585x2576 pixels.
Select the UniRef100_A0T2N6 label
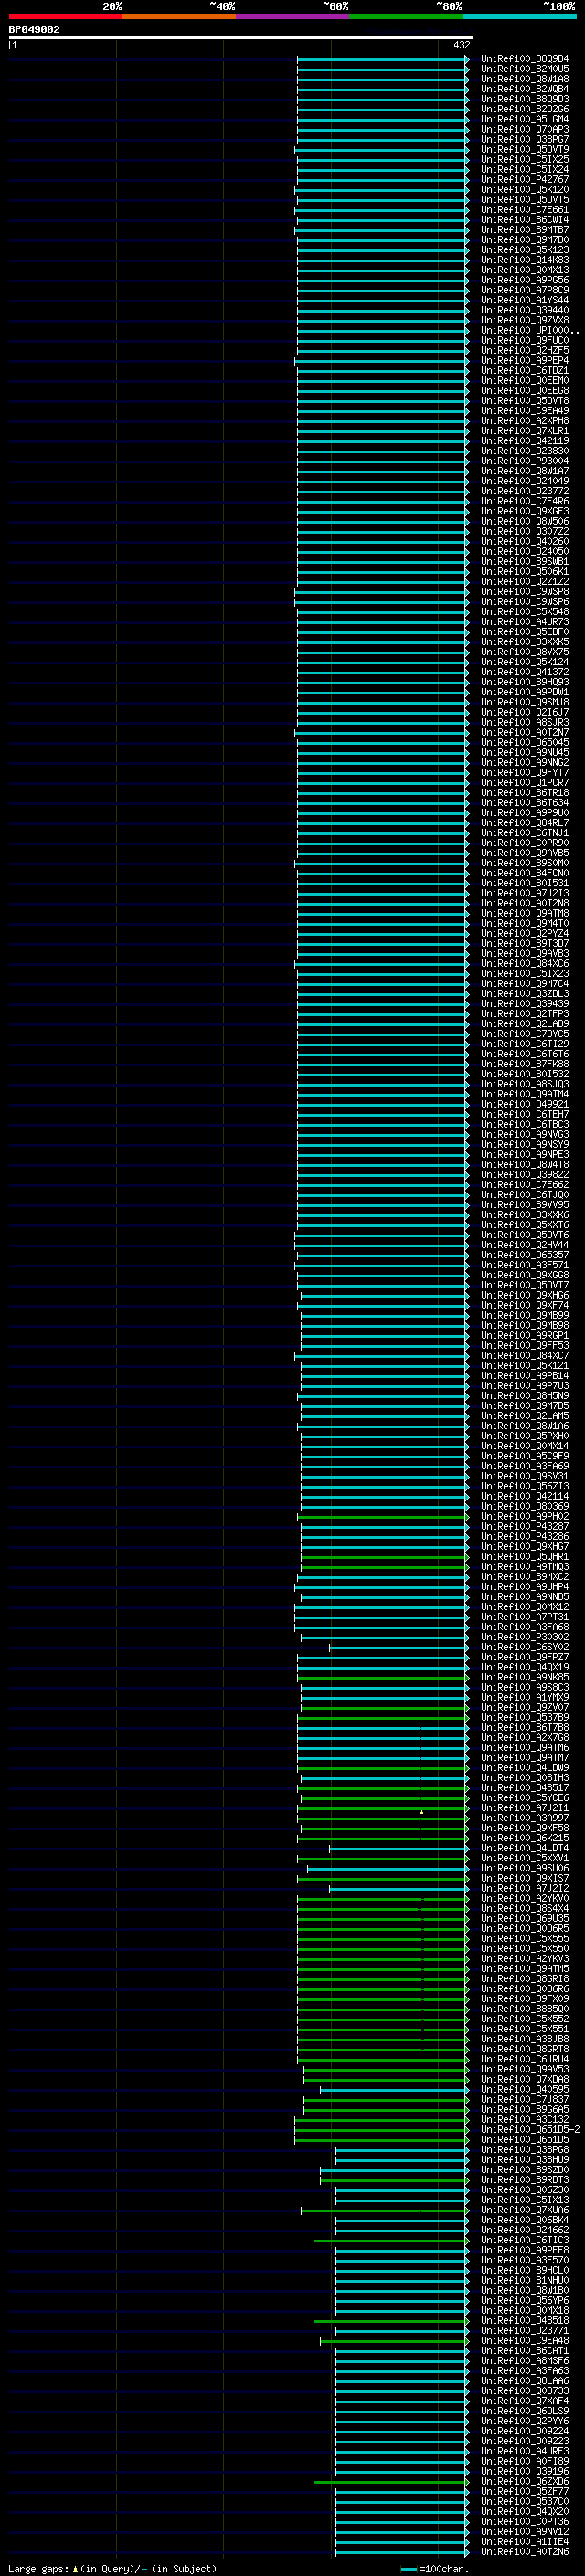tap(524, 2551)
